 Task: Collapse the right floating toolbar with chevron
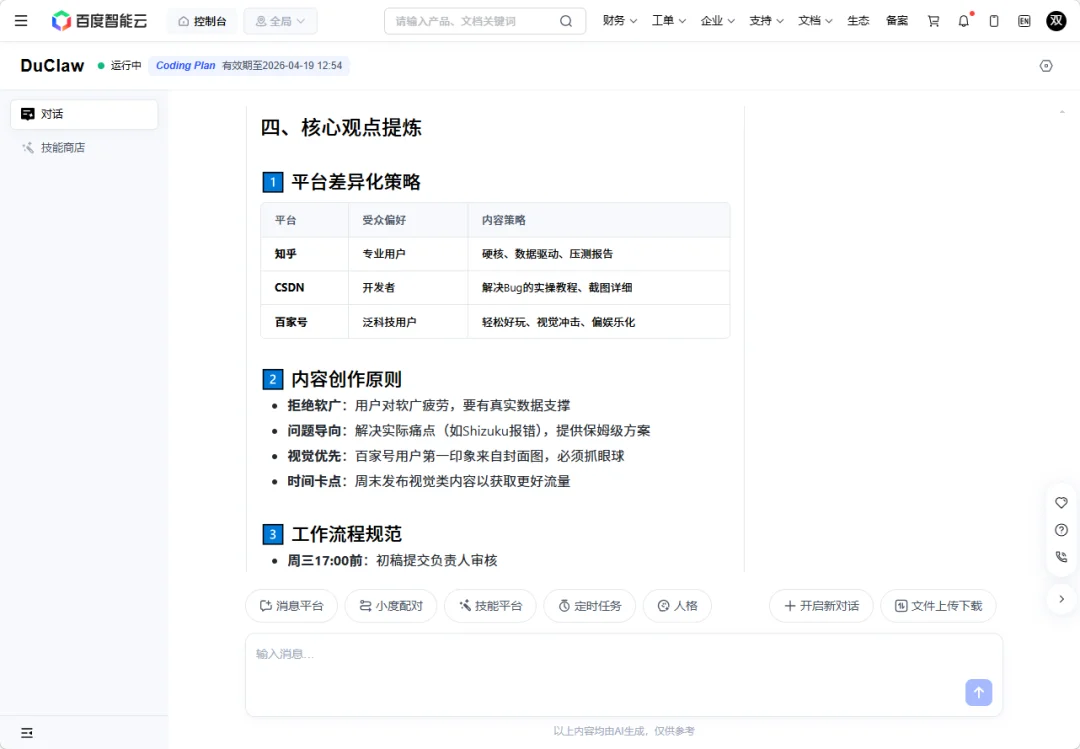click(x=1062, y=599)
